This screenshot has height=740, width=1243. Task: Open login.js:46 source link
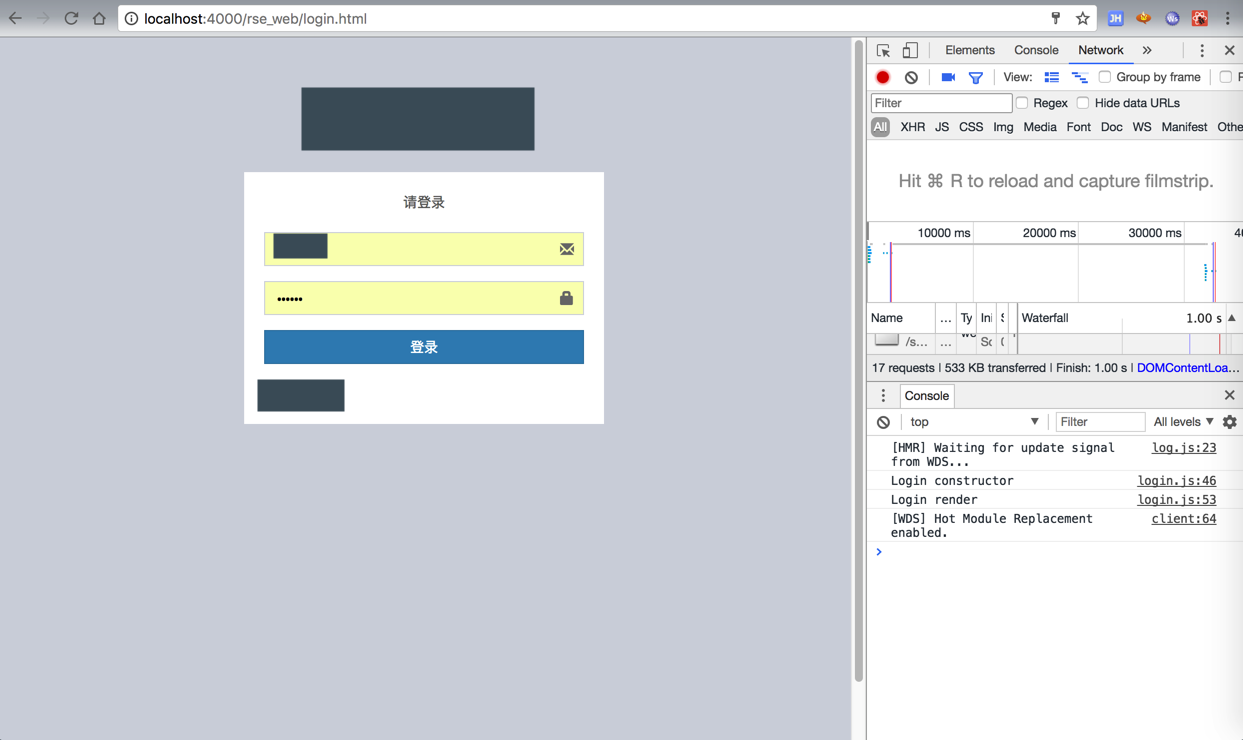pyautogui.click(x=1177, y=481)
